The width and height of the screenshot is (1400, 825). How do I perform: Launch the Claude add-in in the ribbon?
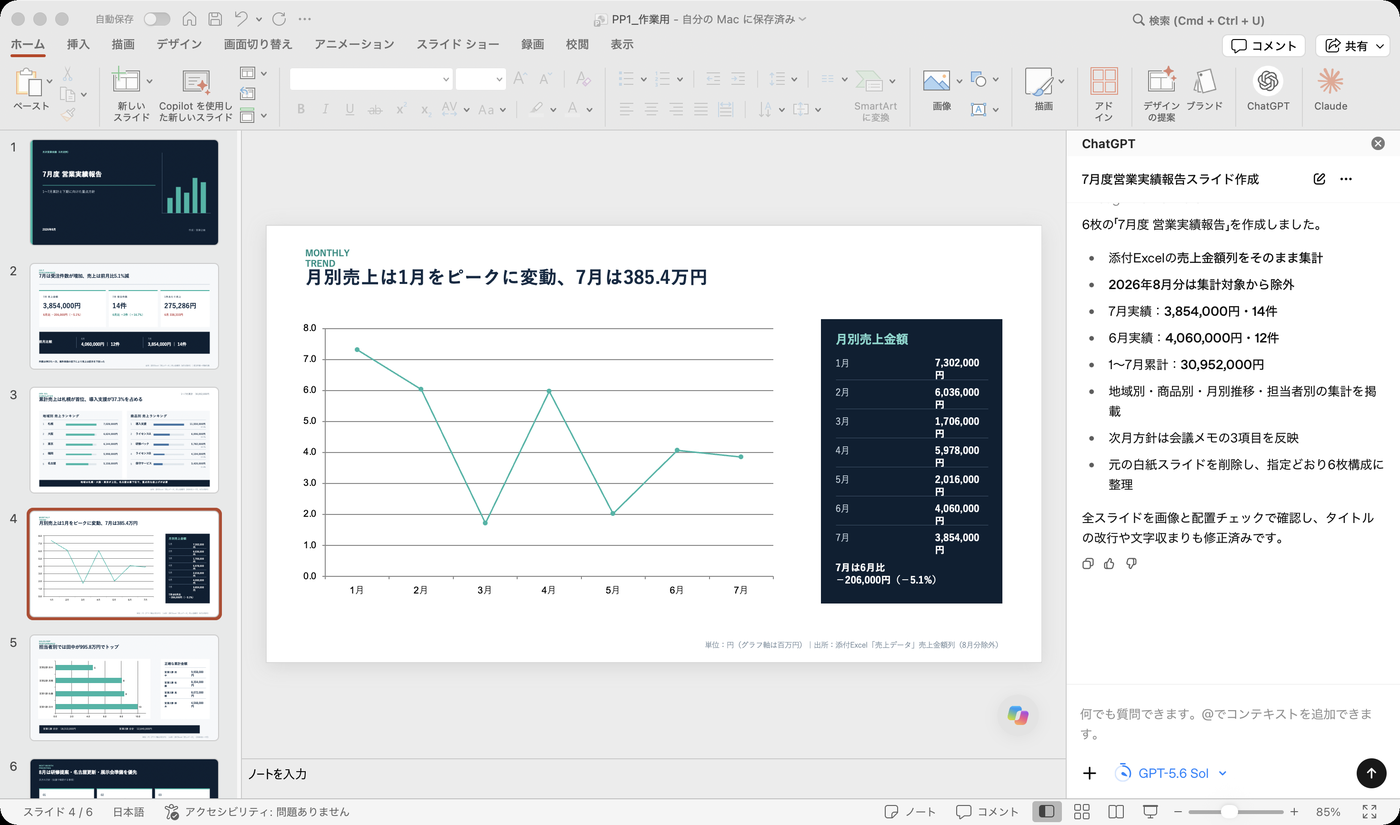(1330, 89)
